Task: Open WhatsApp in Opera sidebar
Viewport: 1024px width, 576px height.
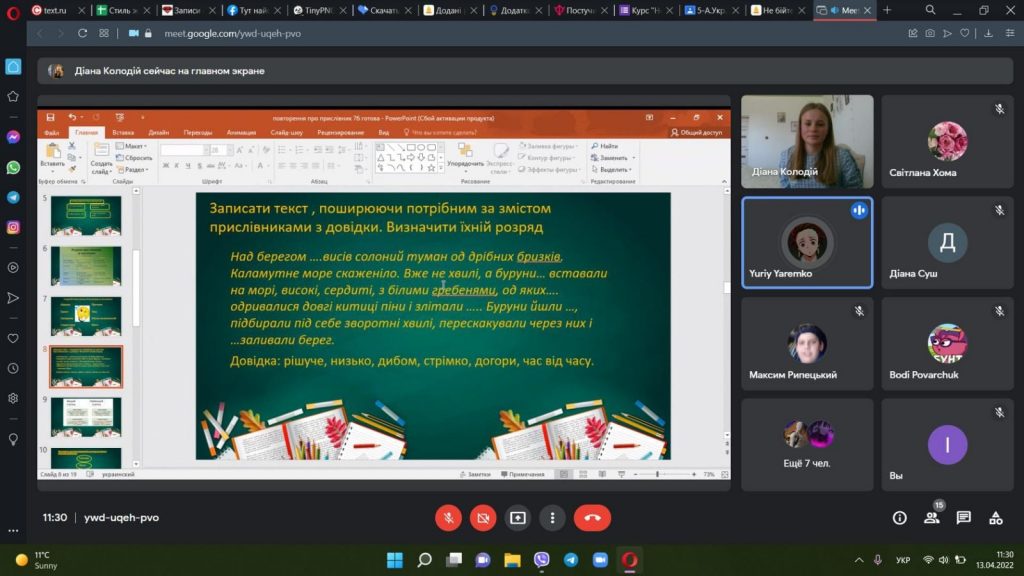Action: (13, 167)
